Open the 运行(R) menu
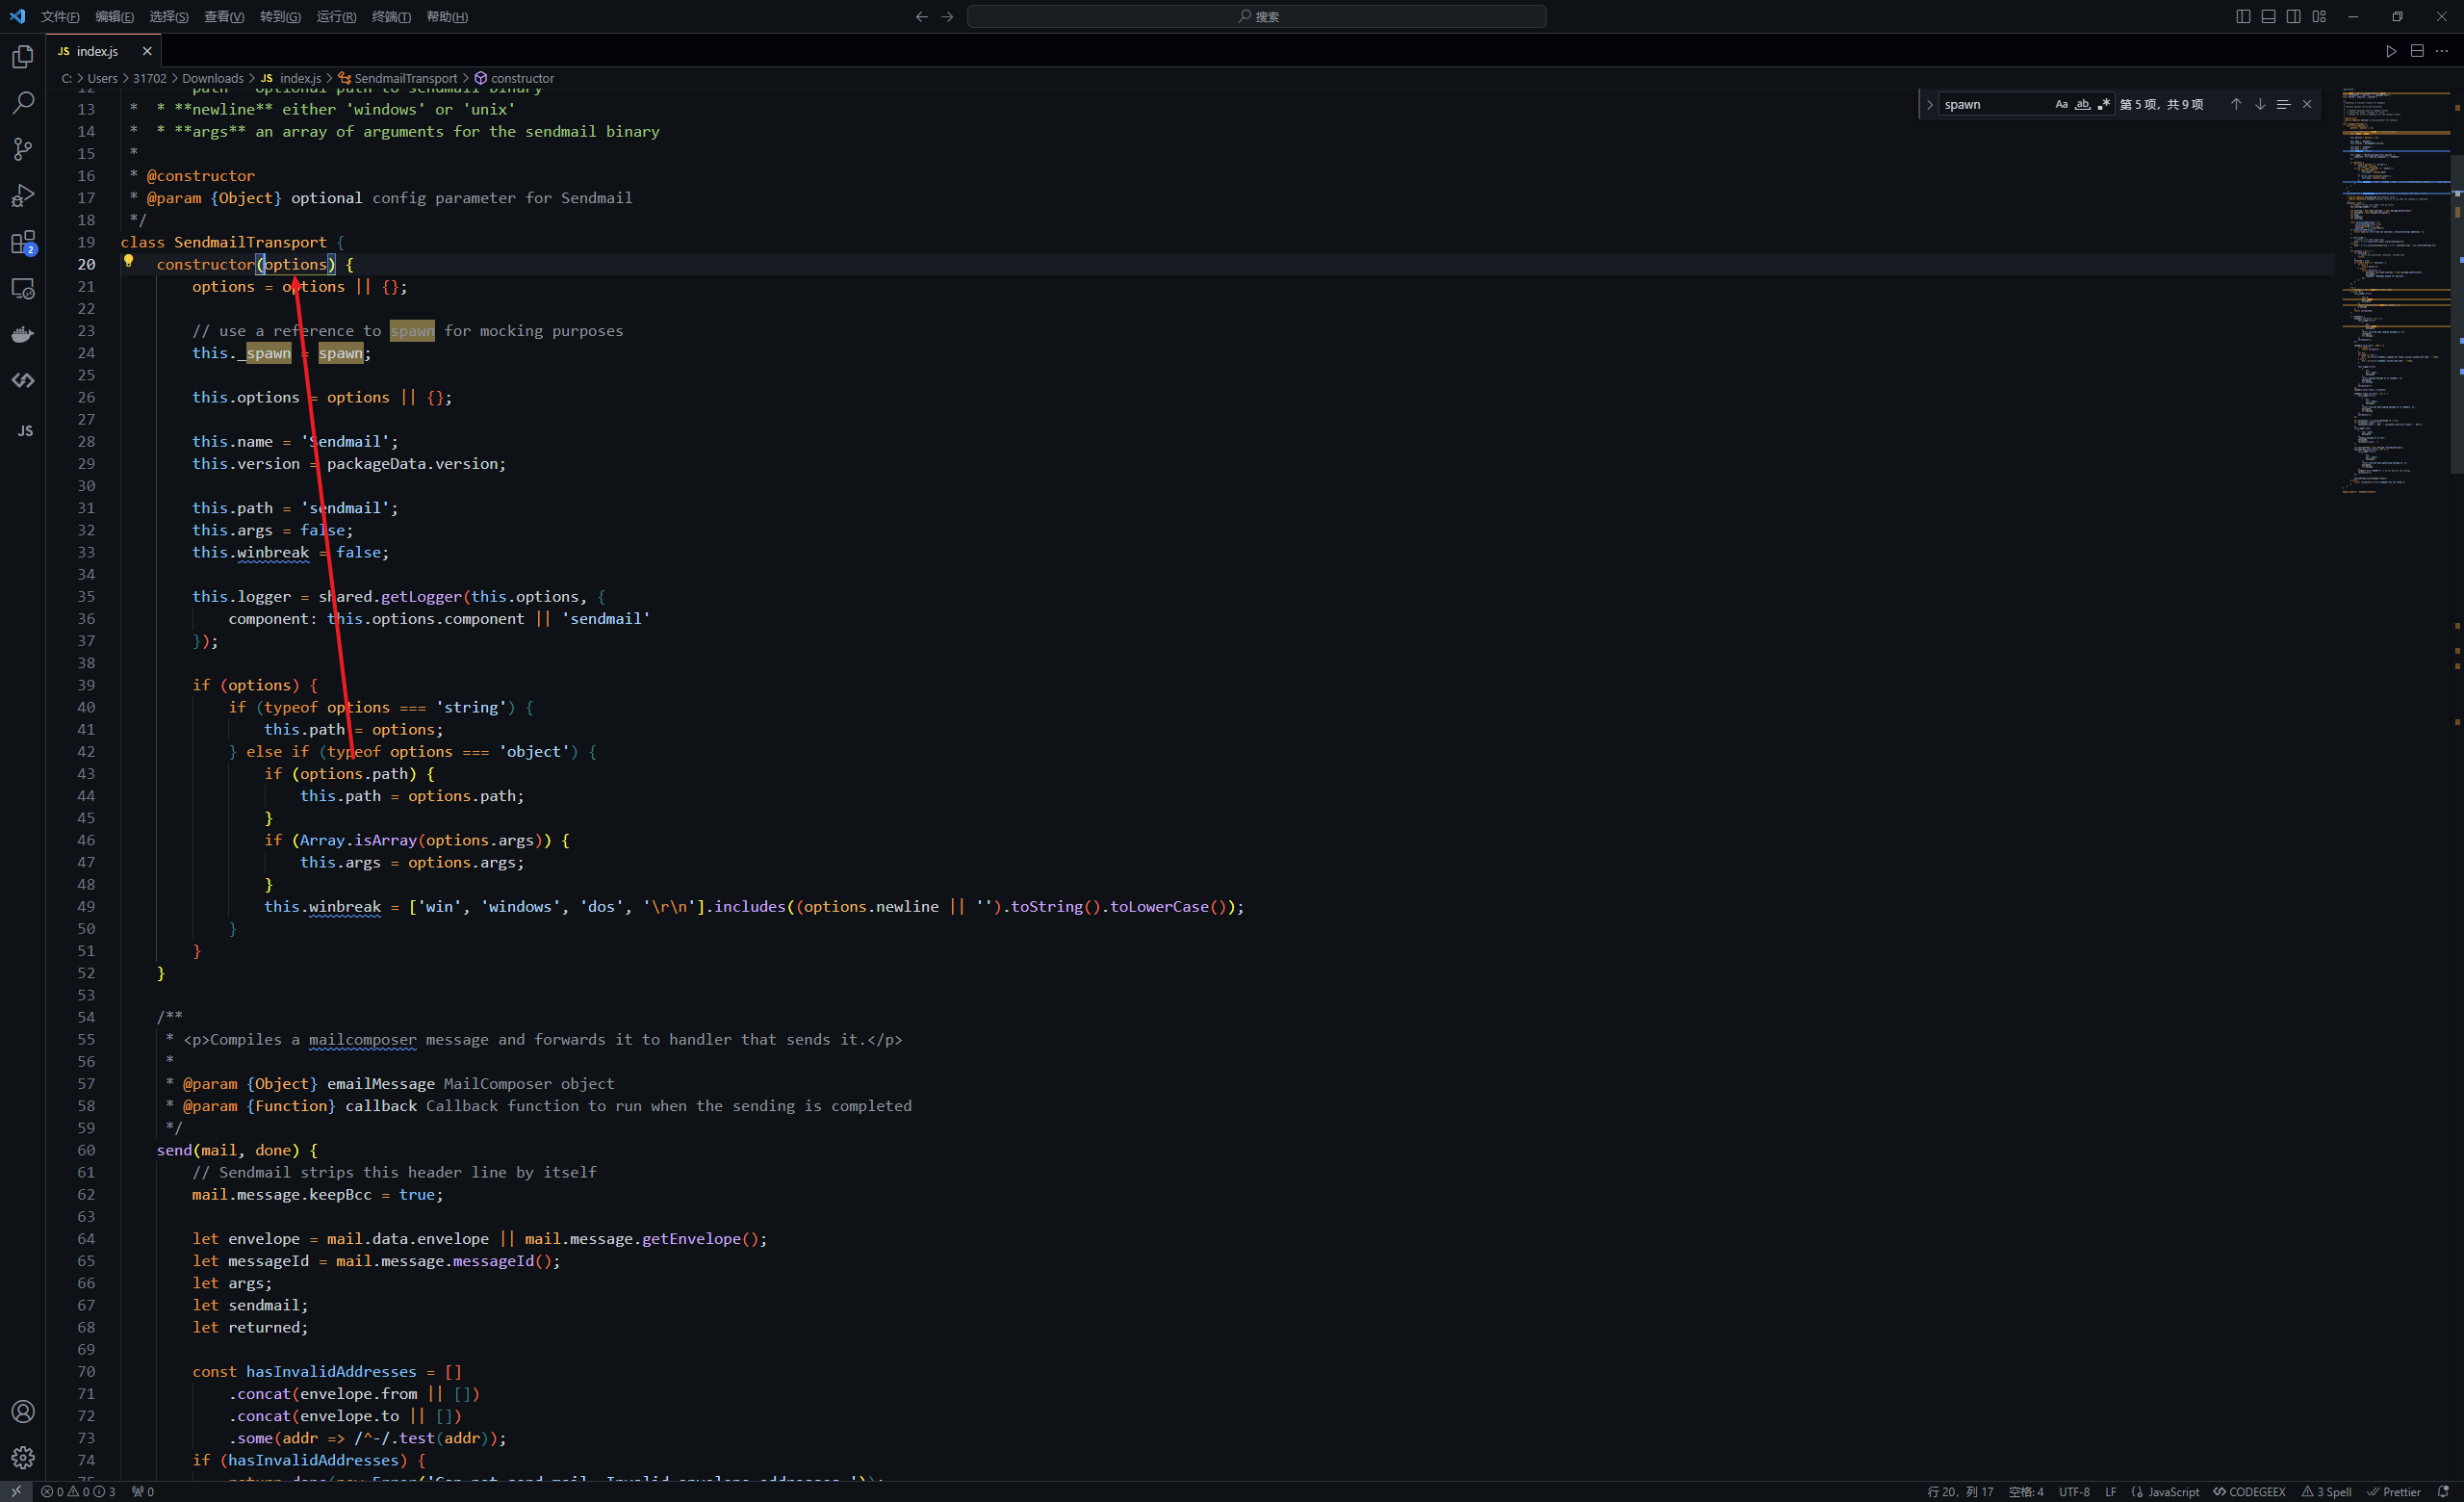 click(336, 16)
